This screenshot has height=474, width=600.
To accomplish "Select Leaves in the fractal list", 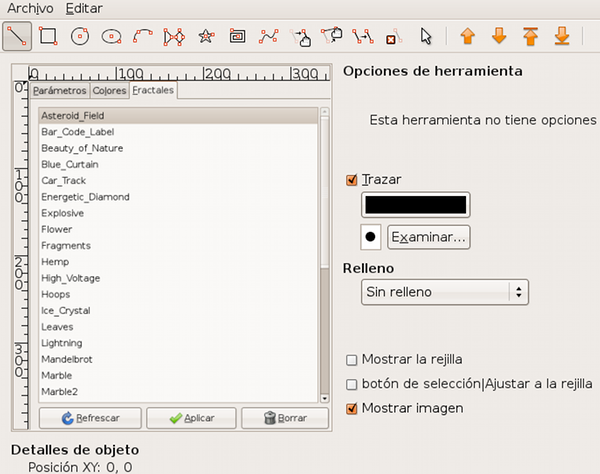I will click(x=178, y=327).
